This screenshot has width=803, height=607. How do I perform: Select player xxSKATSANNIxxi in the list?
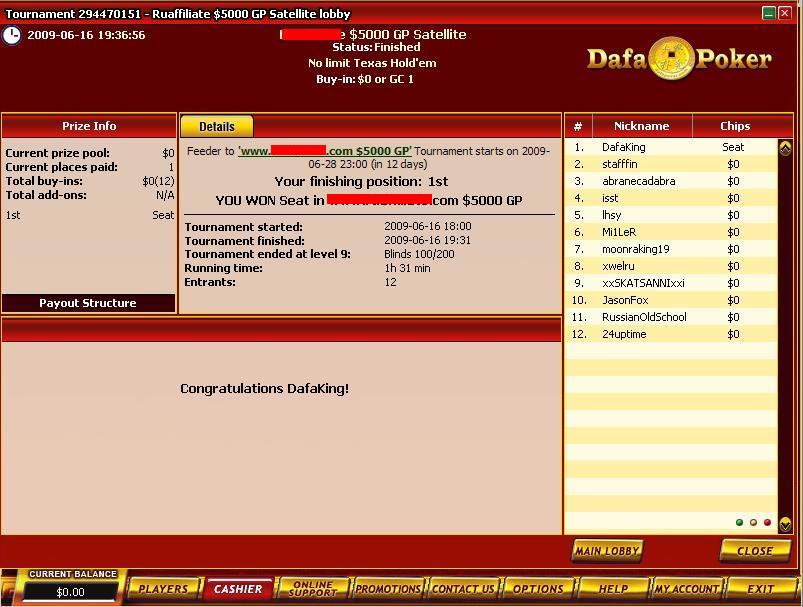pyautogui.click(x=671, y=283)
